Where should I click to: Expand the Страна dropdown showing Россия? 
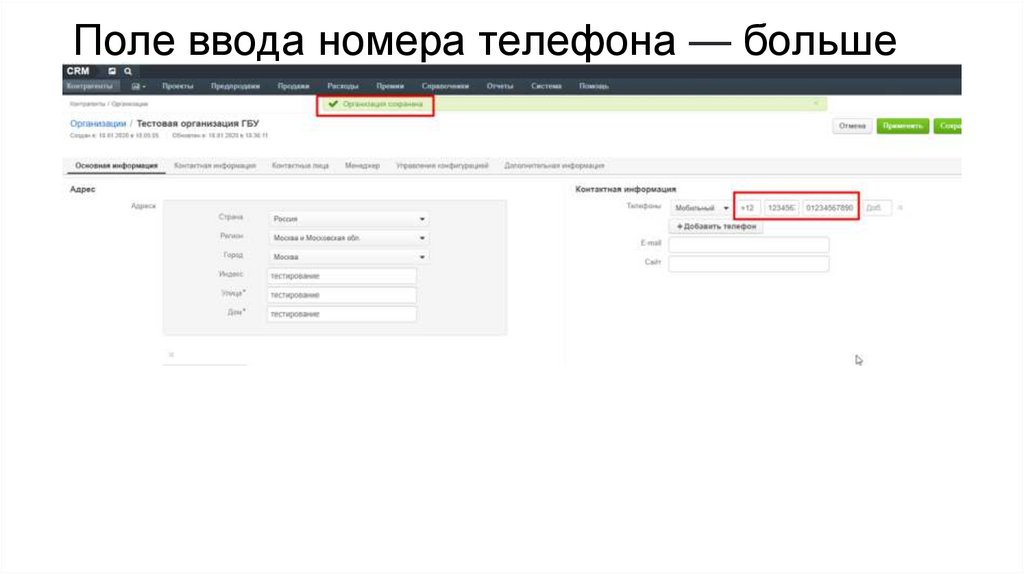point(348,218)
